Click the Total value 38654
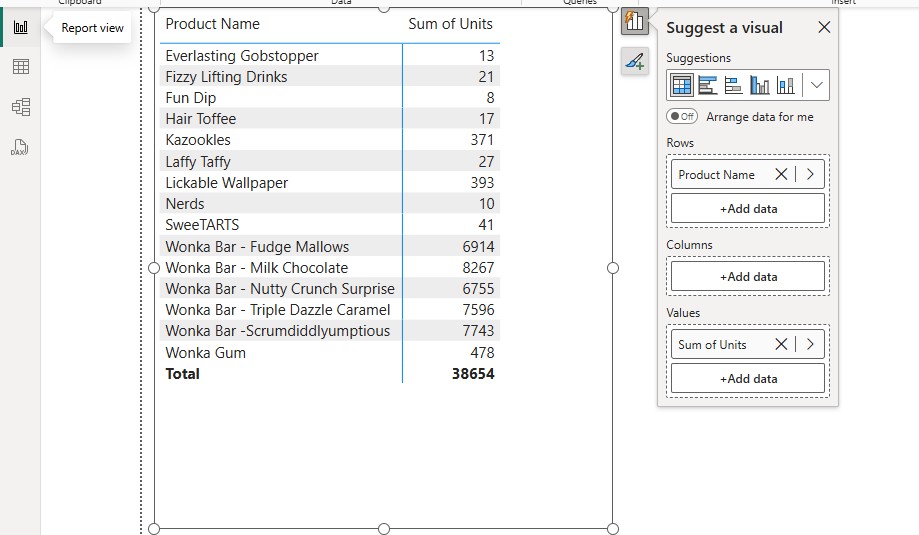 (x=473, y=374)
